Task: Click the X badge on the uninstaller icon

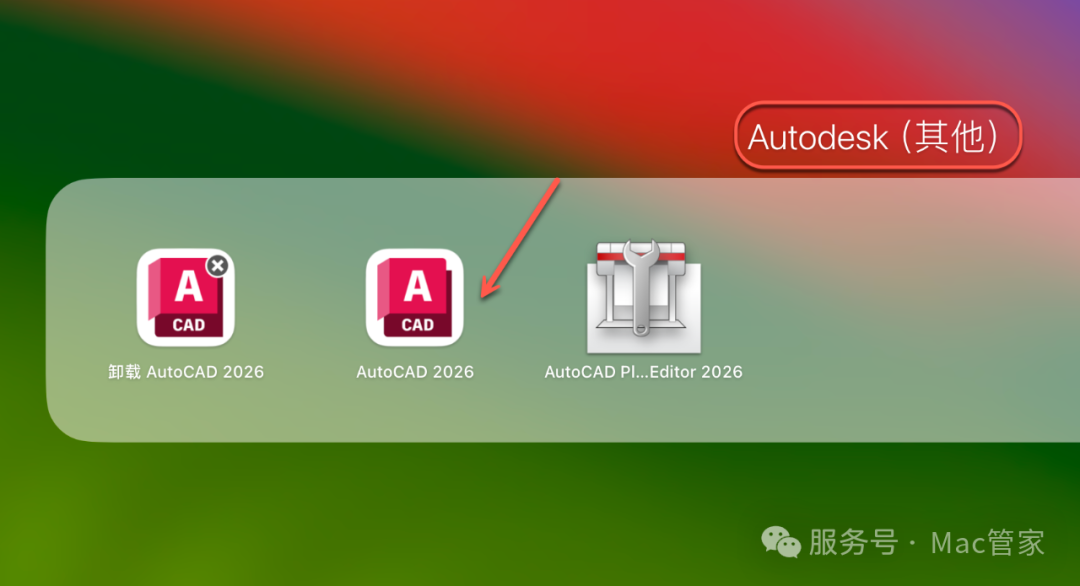Action: pos(218,265)
